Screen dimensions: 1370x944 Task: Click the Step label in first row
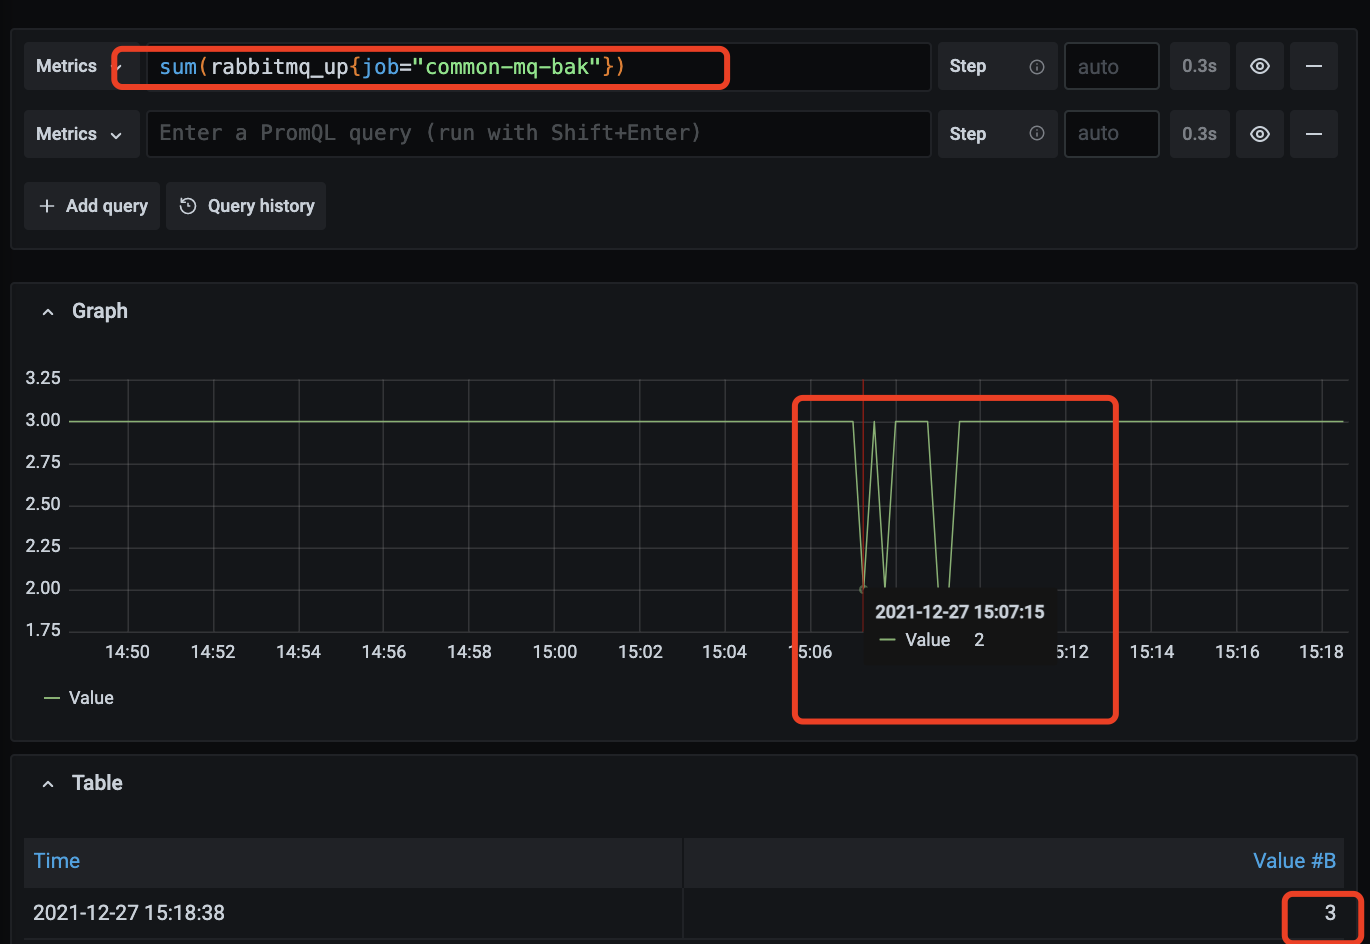click(968, 66)
